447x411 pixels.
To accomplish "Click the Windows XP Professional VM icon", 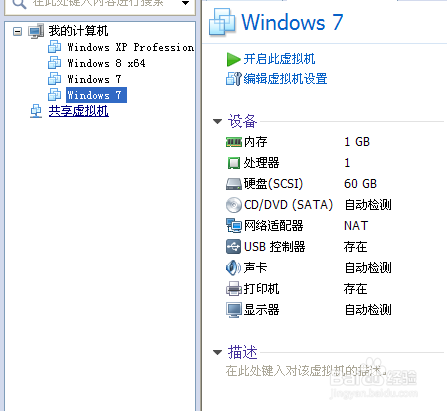I will coord(54,47).
